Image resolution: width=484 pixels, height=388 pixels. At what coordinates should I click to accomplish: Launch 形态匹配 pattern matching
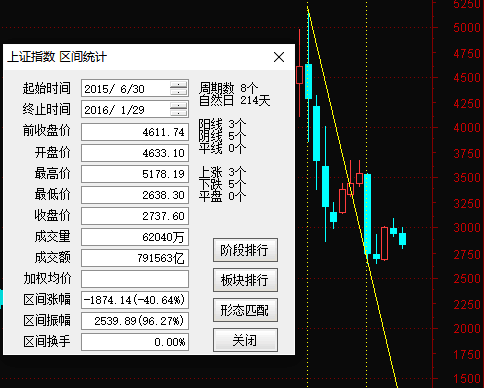point(245,310)
